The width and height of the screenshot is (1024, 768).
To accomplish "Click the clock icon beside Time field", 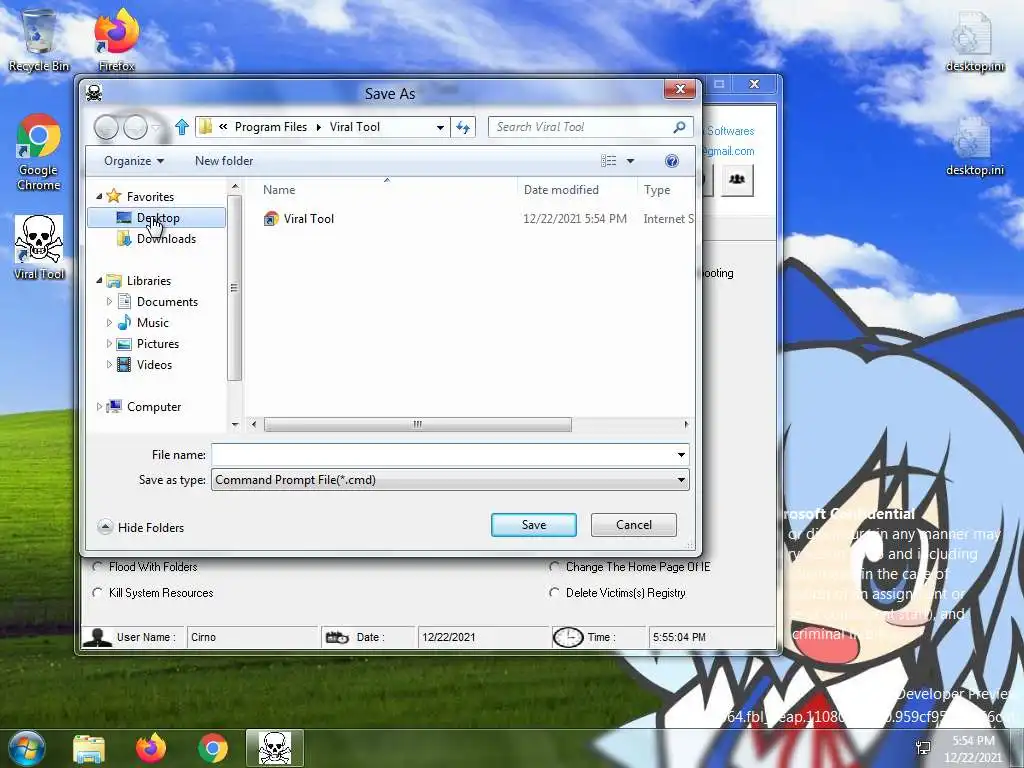I will point(568,637).
